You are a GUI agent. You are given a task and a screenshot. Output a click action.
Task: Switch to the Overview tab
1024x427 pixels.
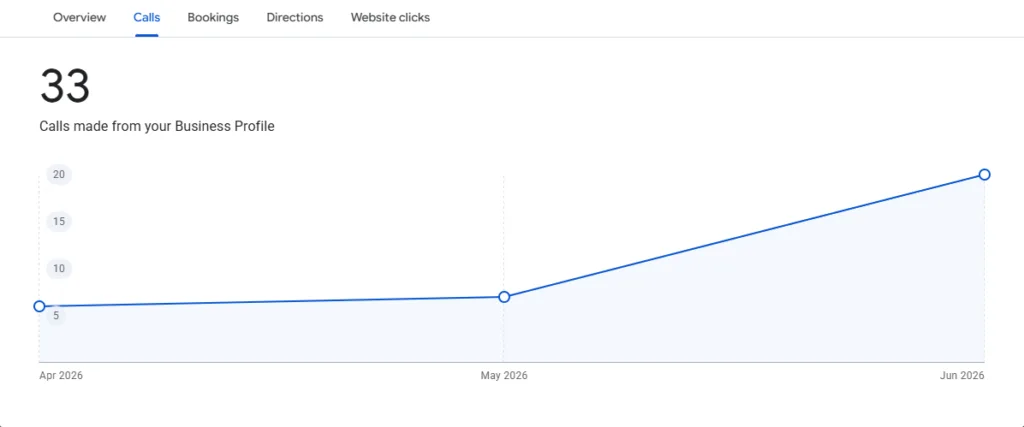[x=79, y=18]
